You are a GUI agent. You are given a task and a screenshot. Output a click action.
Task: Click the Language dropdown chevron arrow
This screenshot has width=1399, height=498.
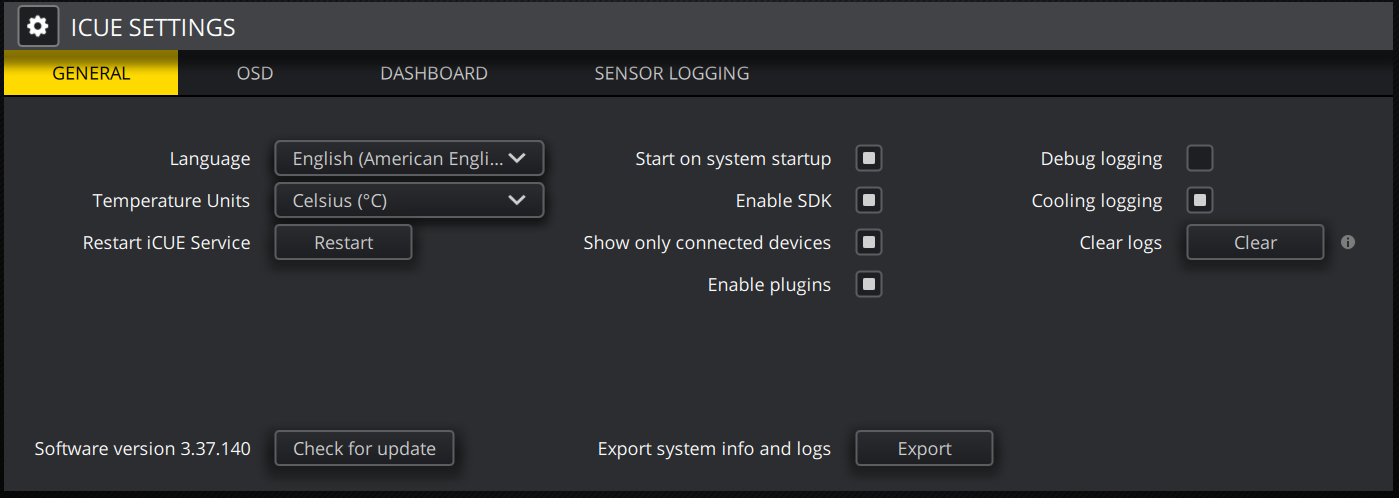tap(517, 158)
